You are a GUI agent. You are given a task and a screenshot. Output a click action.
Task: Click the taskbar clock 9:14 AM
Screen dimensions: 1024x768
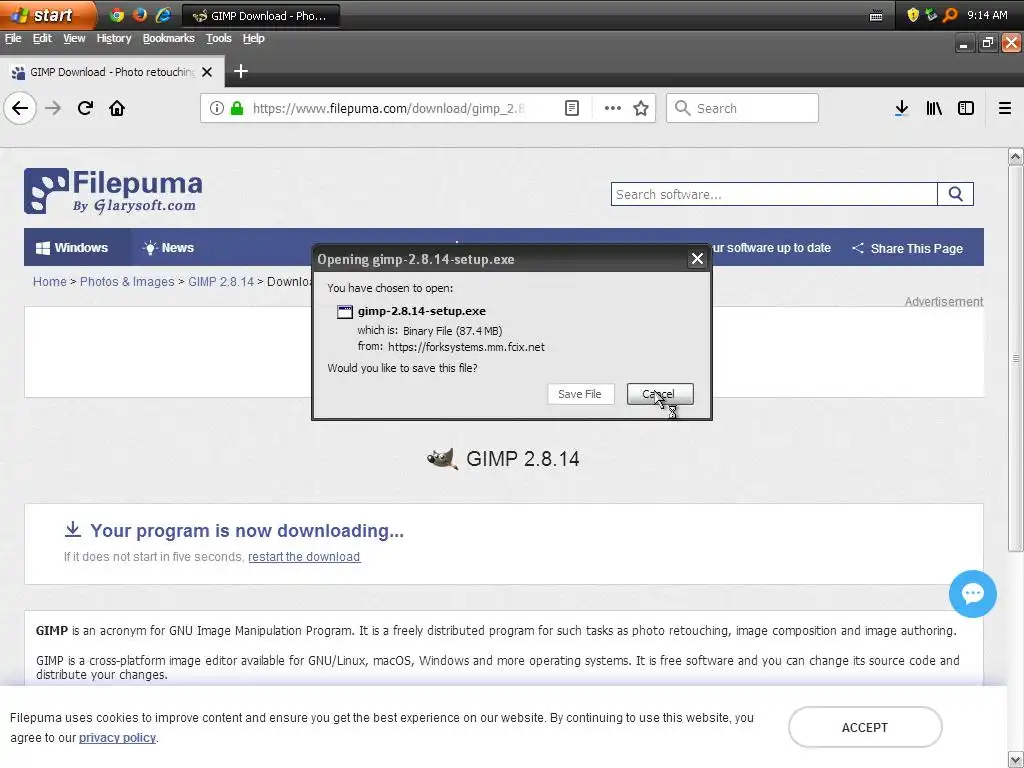click(x=987, y=15)
